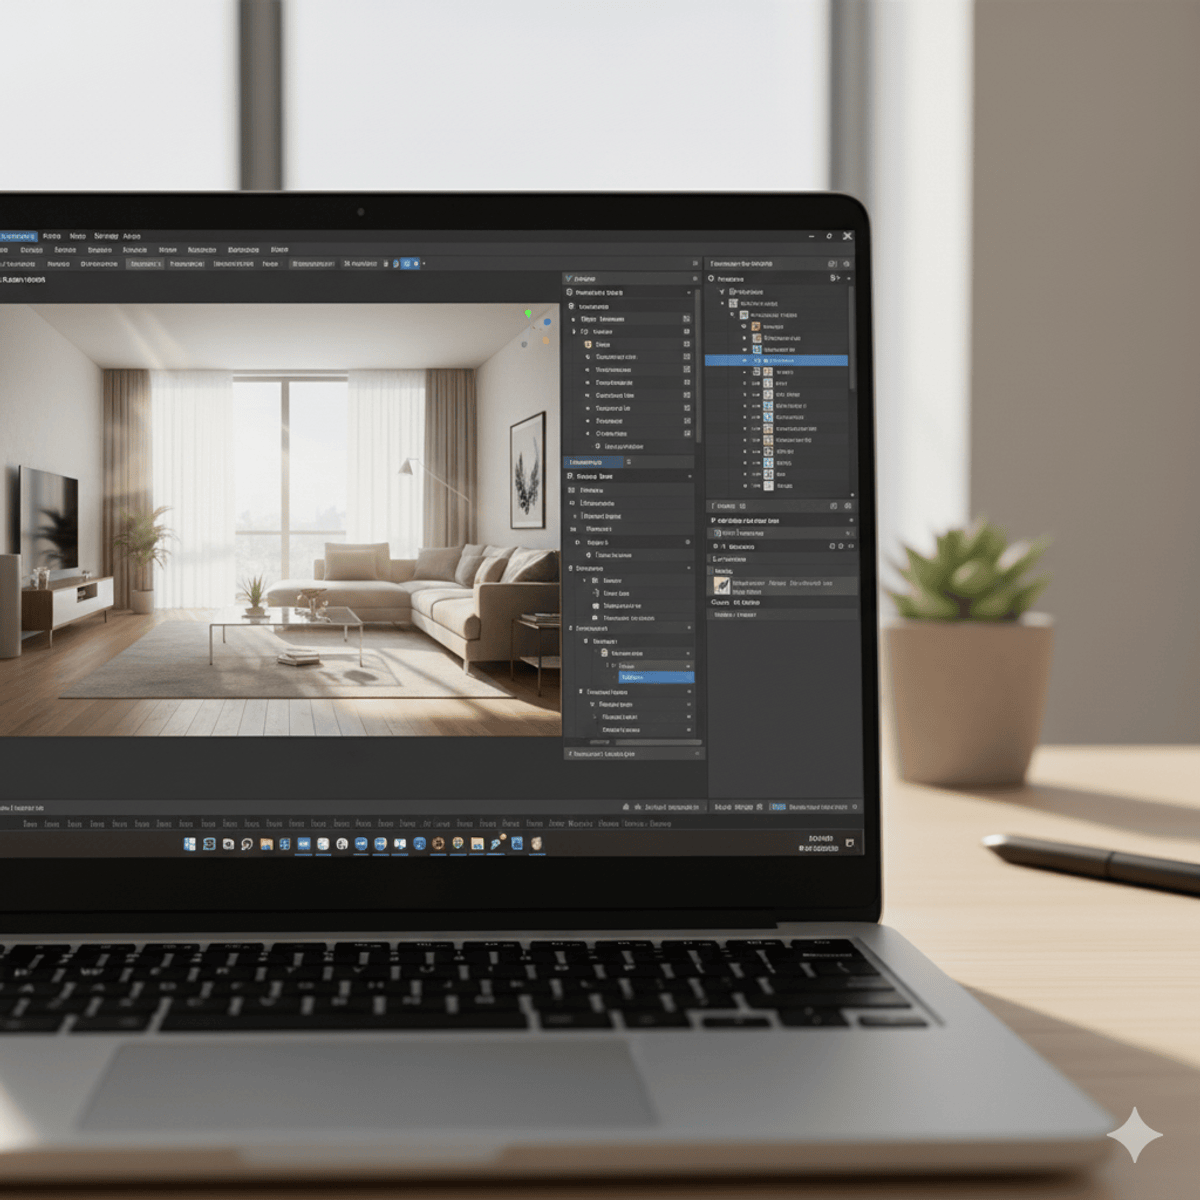Toggle the checkbox on the orange shield icon row

click(x=687, y=344)
